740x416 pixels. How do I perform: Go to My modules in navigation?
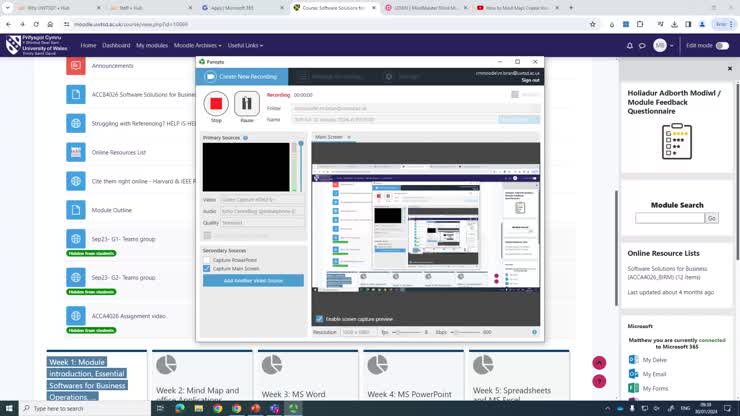tap(152, 45)
